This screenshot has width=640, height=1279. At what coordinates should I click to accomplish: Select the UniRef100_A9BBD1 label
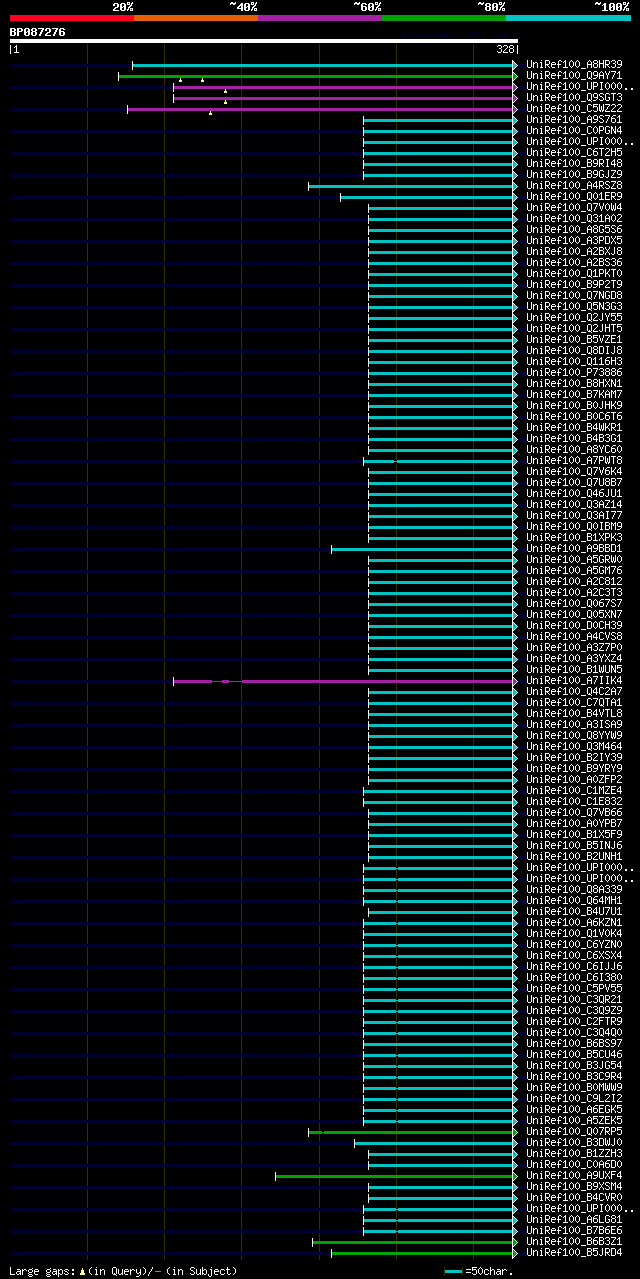click(x=574, y=548)
